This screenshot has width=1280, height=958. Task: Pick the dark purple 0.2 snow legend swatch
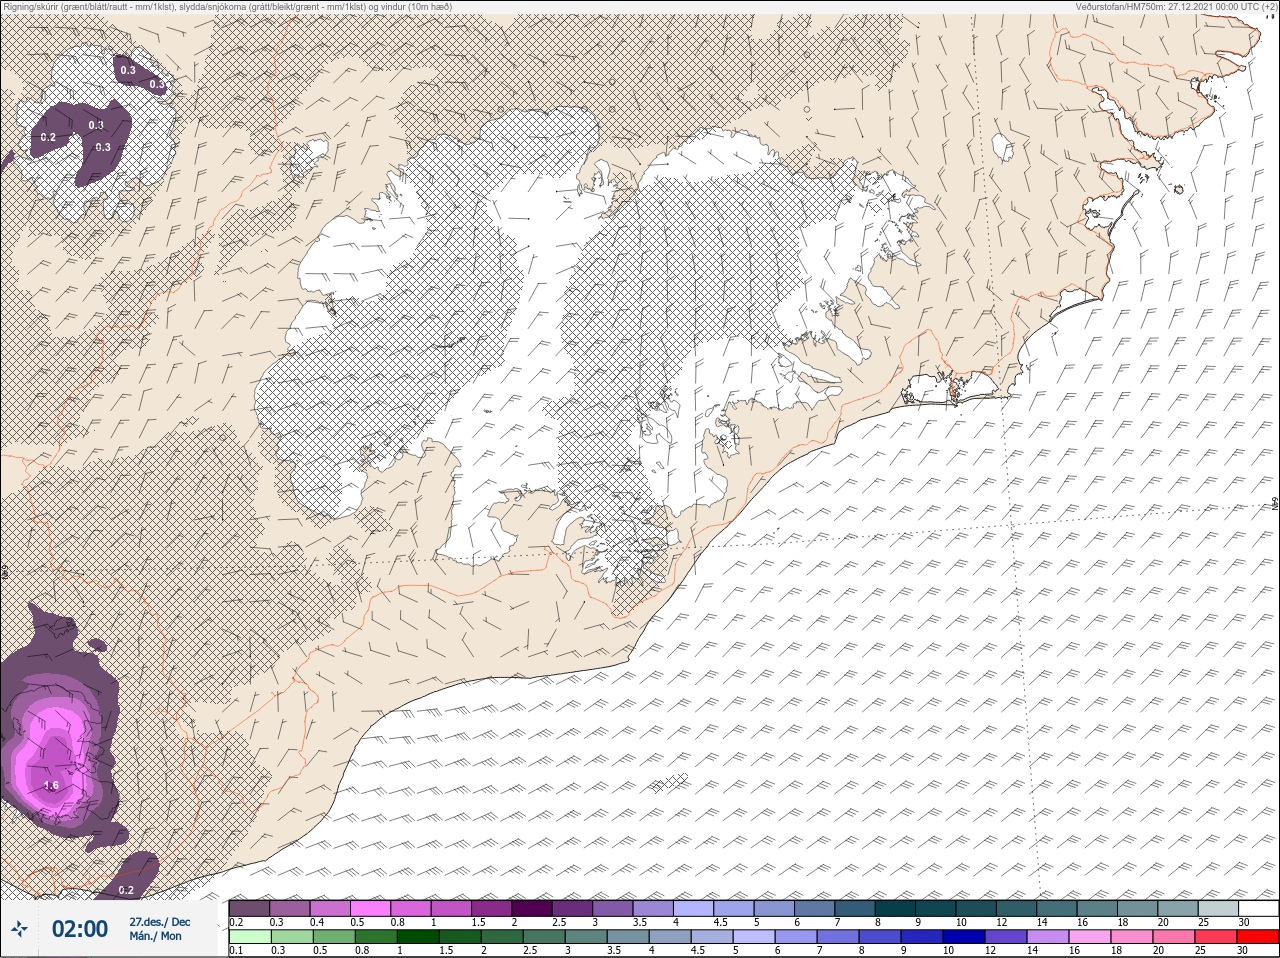pyautogui.click(x=249, y=908)
